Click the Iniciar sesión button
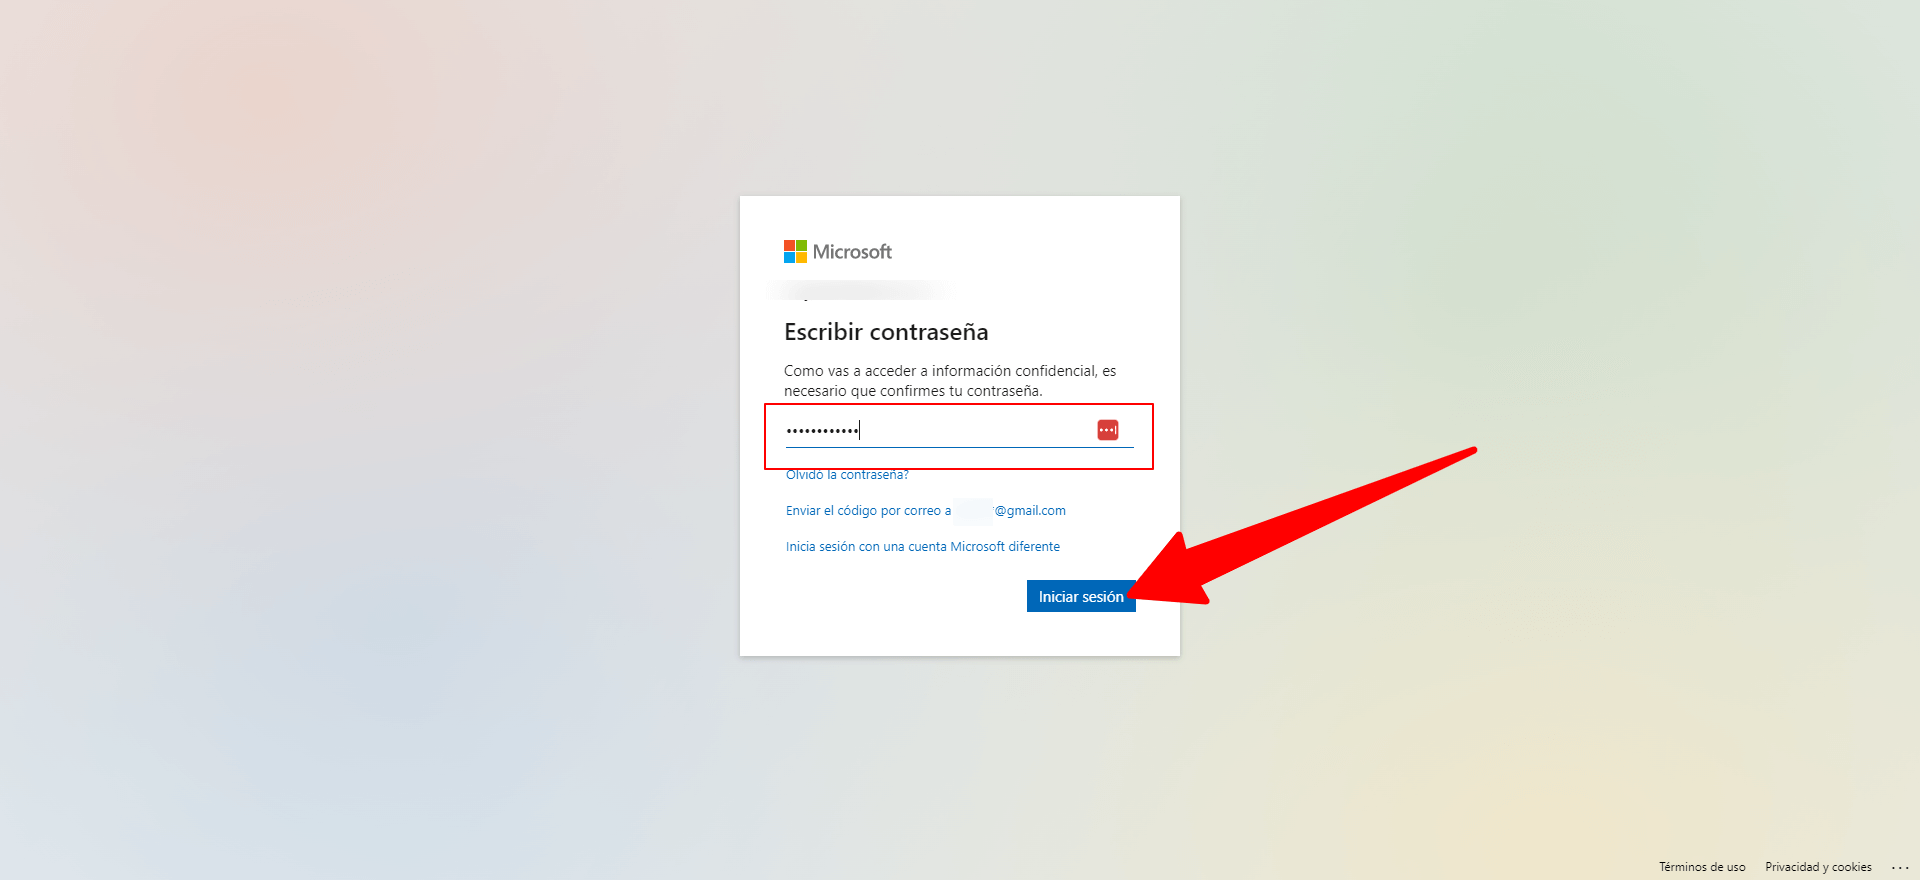 tap(1081, 596)
